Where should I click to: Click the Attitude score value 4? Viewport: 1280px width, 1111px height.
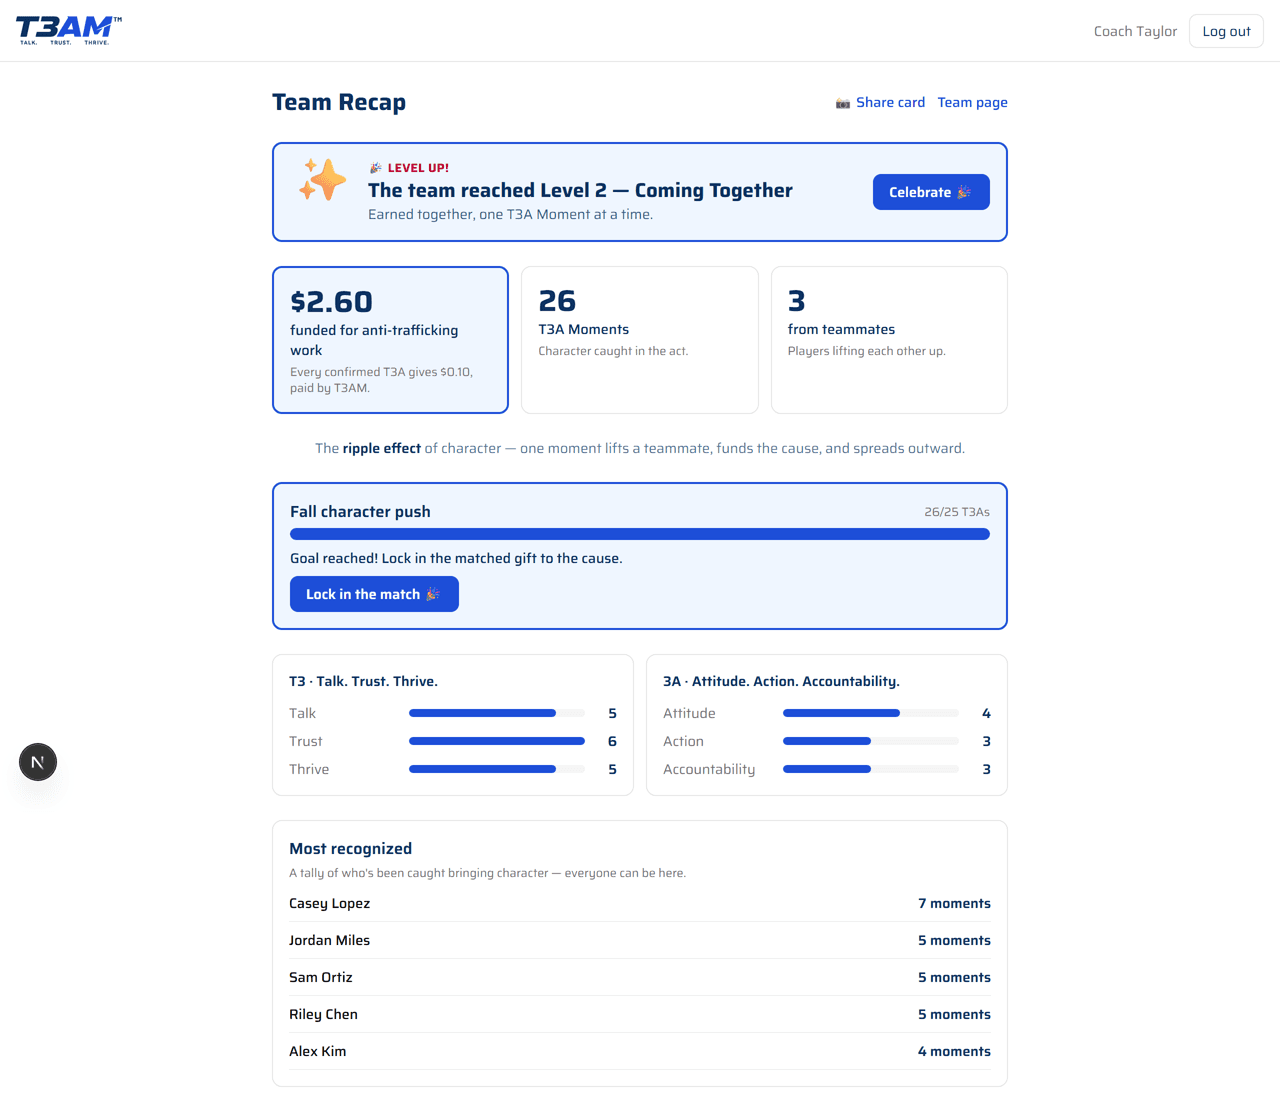tap(986, 713)
